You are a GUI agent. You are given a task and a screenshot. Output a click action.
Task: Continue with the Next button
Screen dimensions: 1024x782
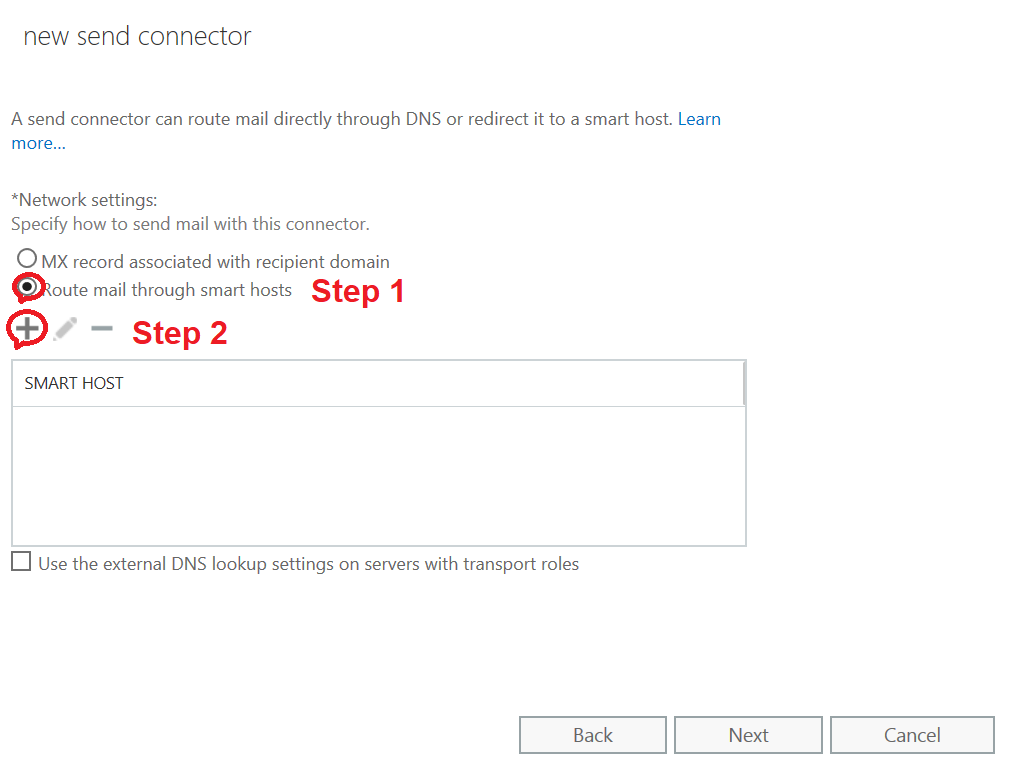[748, 735]
